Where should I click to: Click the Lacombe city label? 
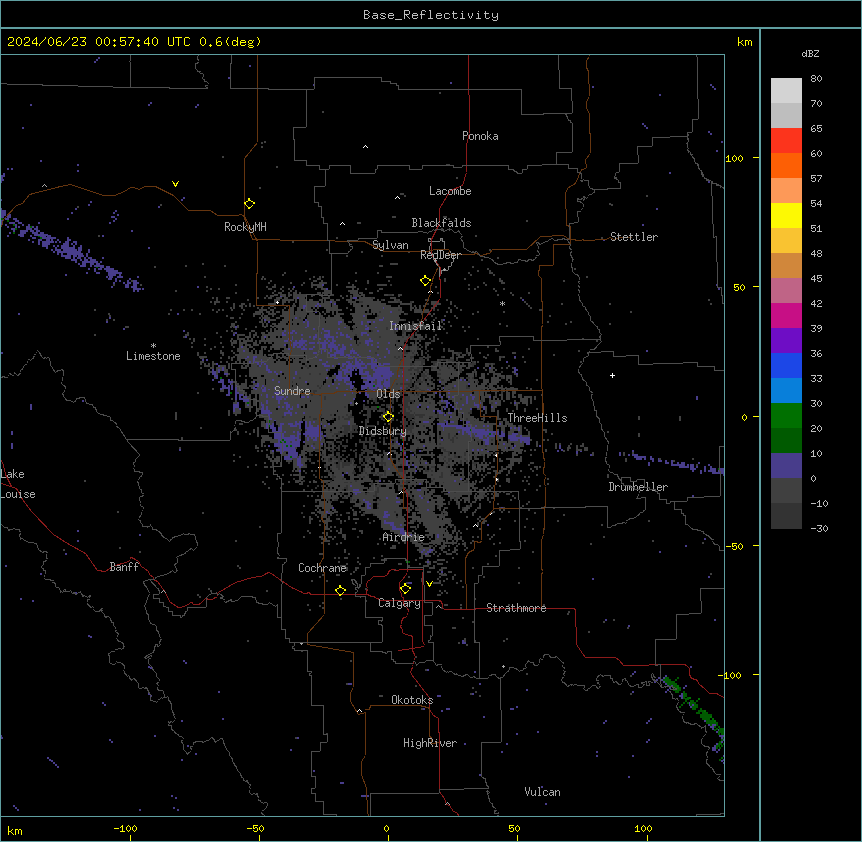[450, 191]
